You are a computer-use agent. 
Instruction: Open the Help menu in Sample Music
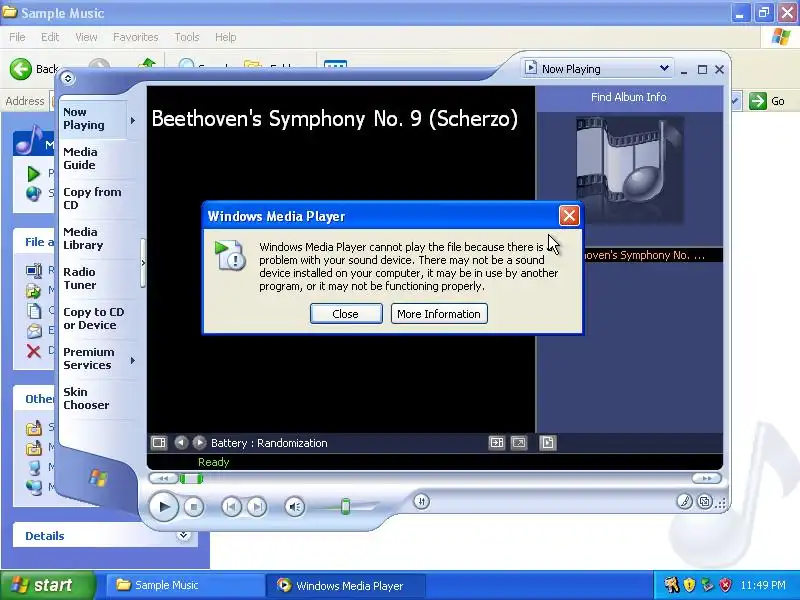(x=226, y=37)
